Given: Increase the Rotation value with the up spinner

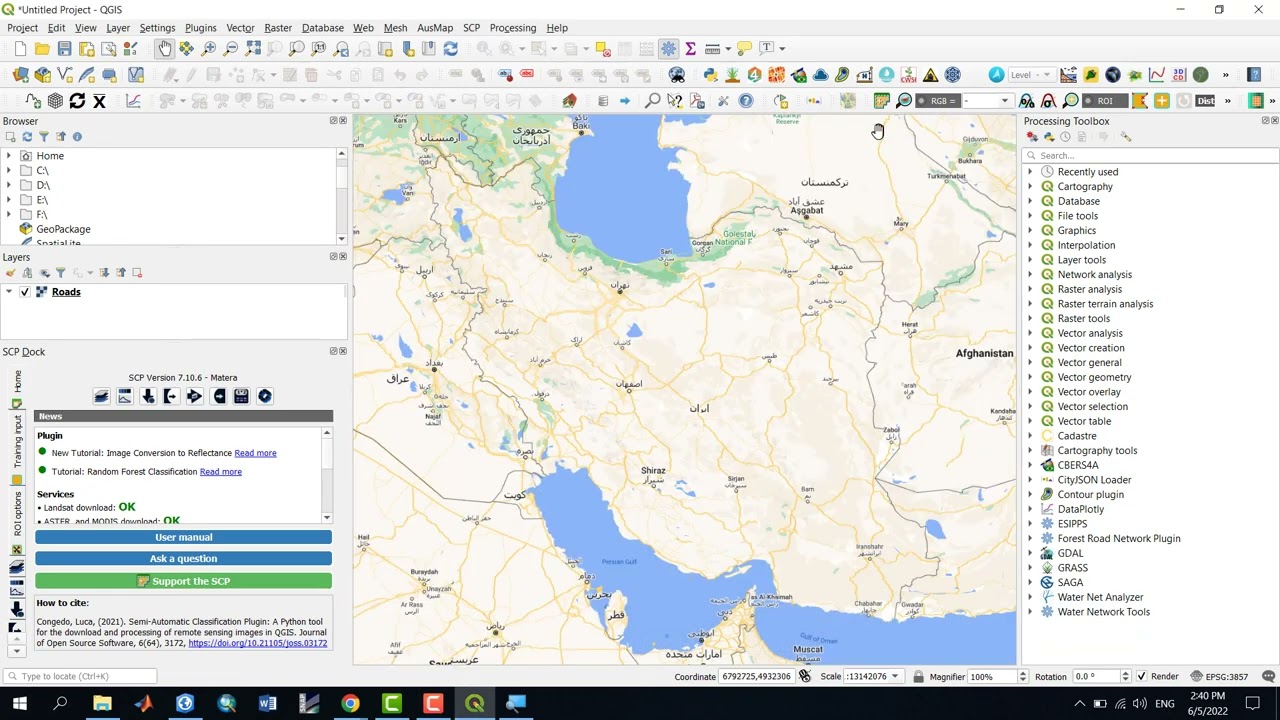Looking at the screenshot, I should pyautogui.click(x=1126, y=673).
